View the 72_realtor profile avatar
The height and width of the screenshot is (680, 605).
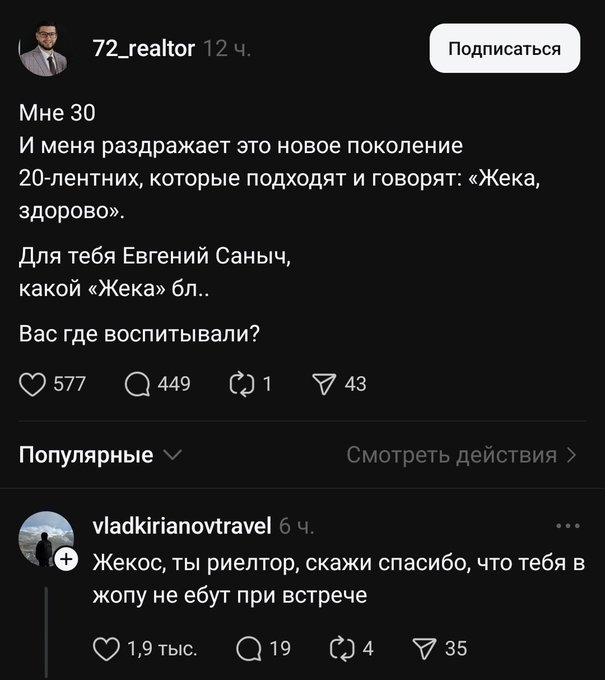(43, 51)
